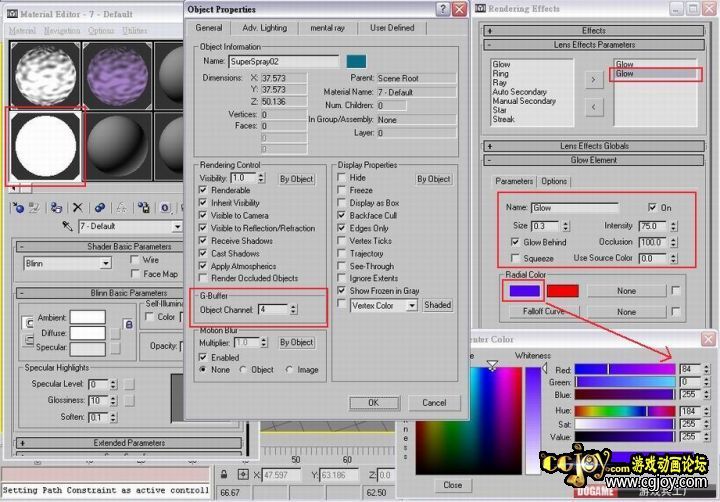Expand the Effects rollout
720x502 pixels.
point(594,31)
